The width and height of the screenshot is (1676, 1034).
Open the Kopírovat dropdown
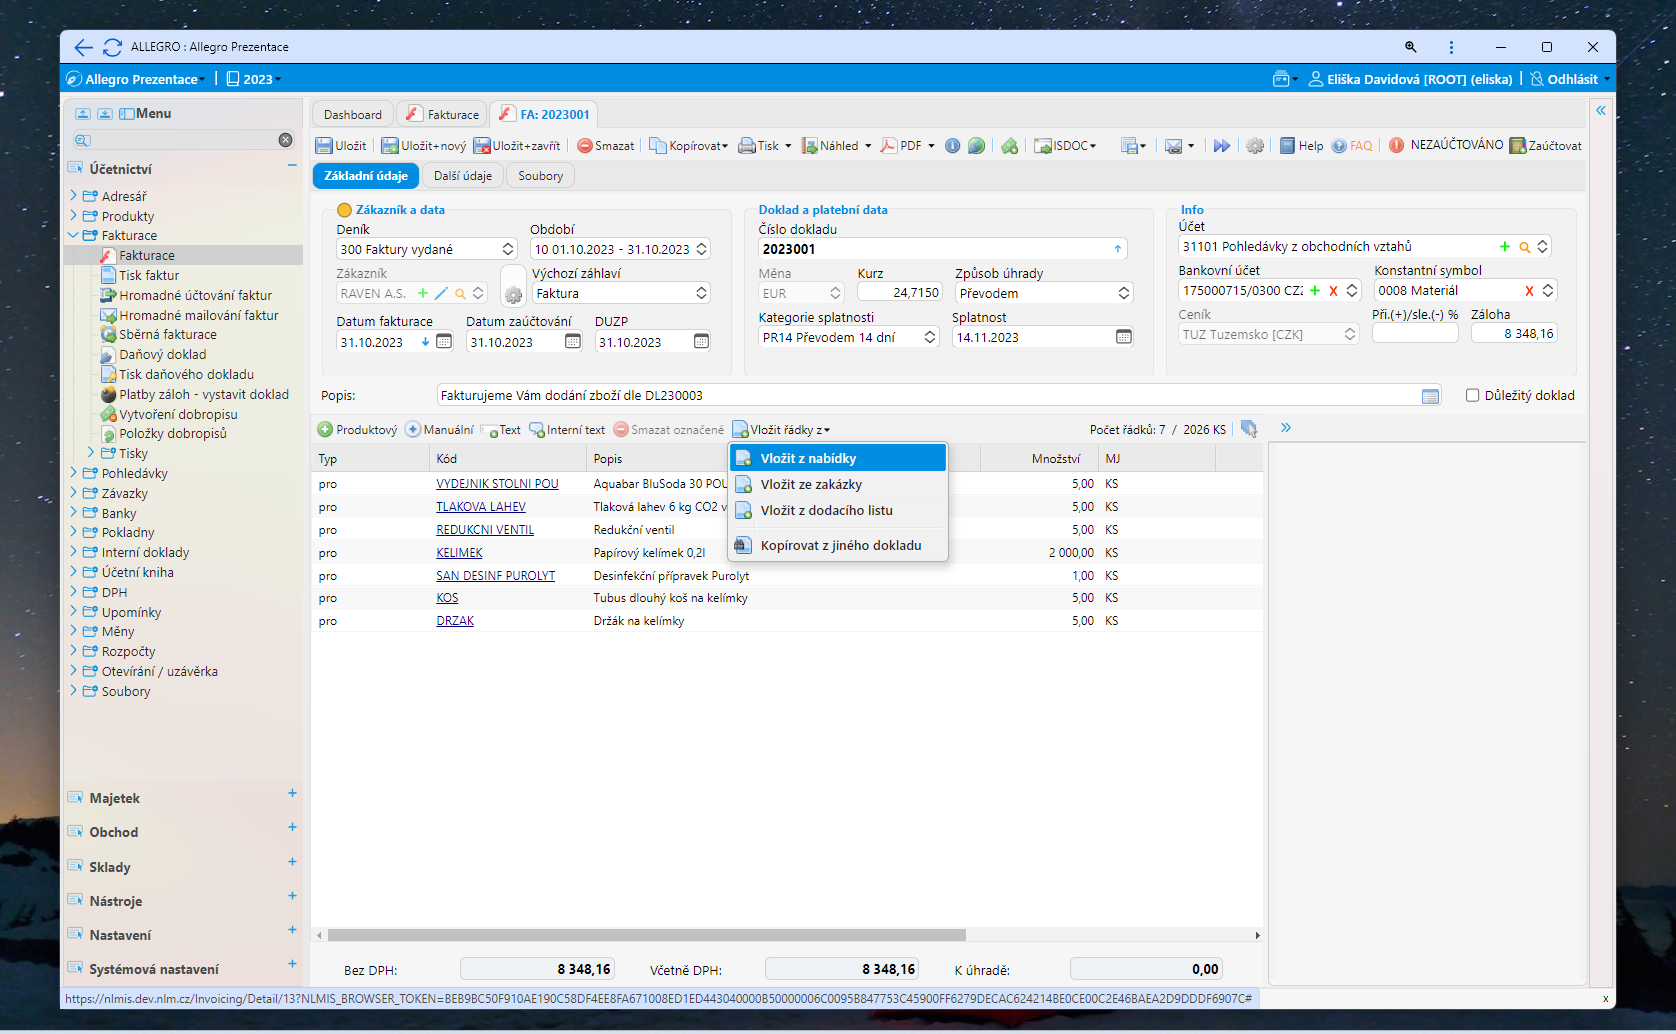click(x=689, y=146)
